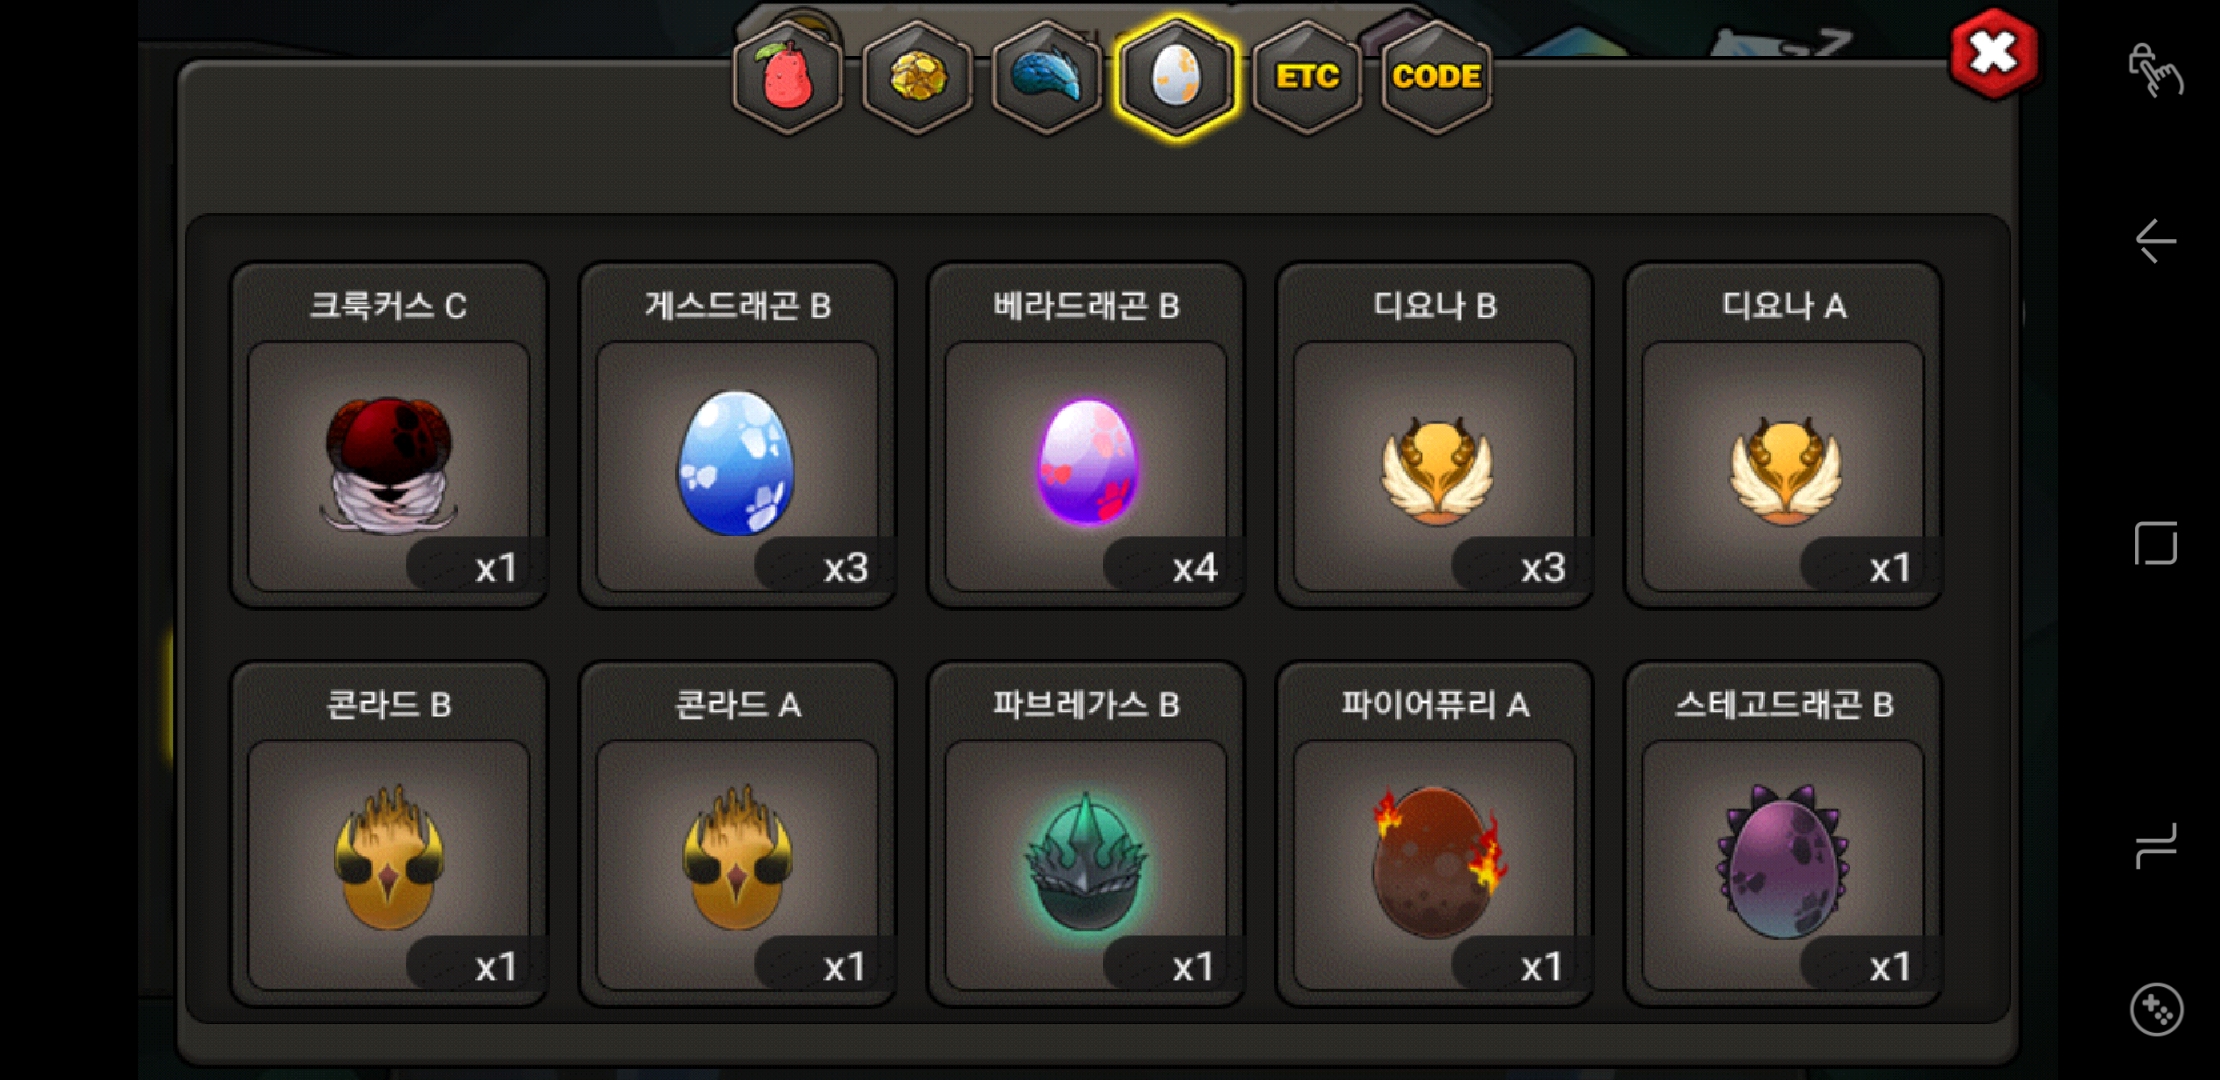Select the blue dragon wing tab

[x=1046, y=78]
